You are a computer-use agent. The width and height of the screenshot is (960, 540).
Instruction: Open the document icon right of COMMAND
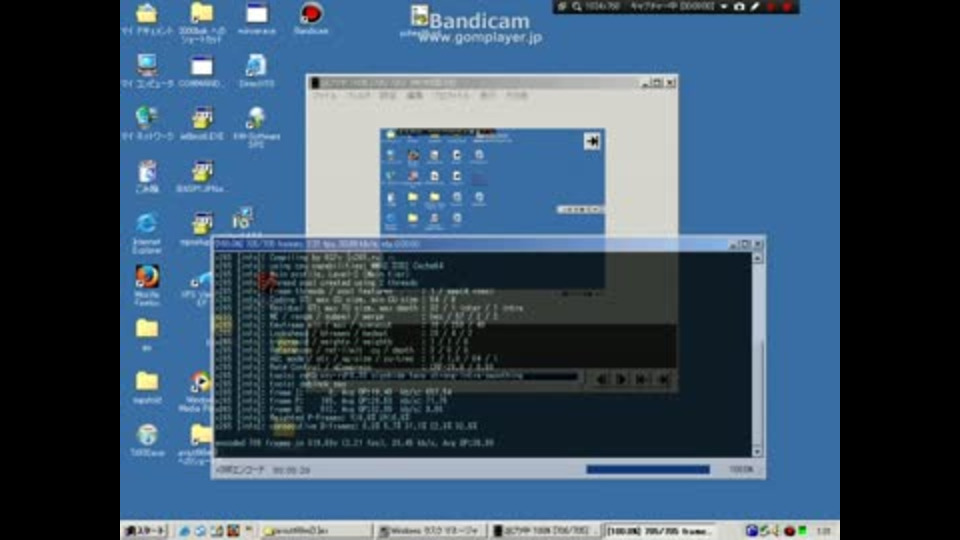[257, 66]
